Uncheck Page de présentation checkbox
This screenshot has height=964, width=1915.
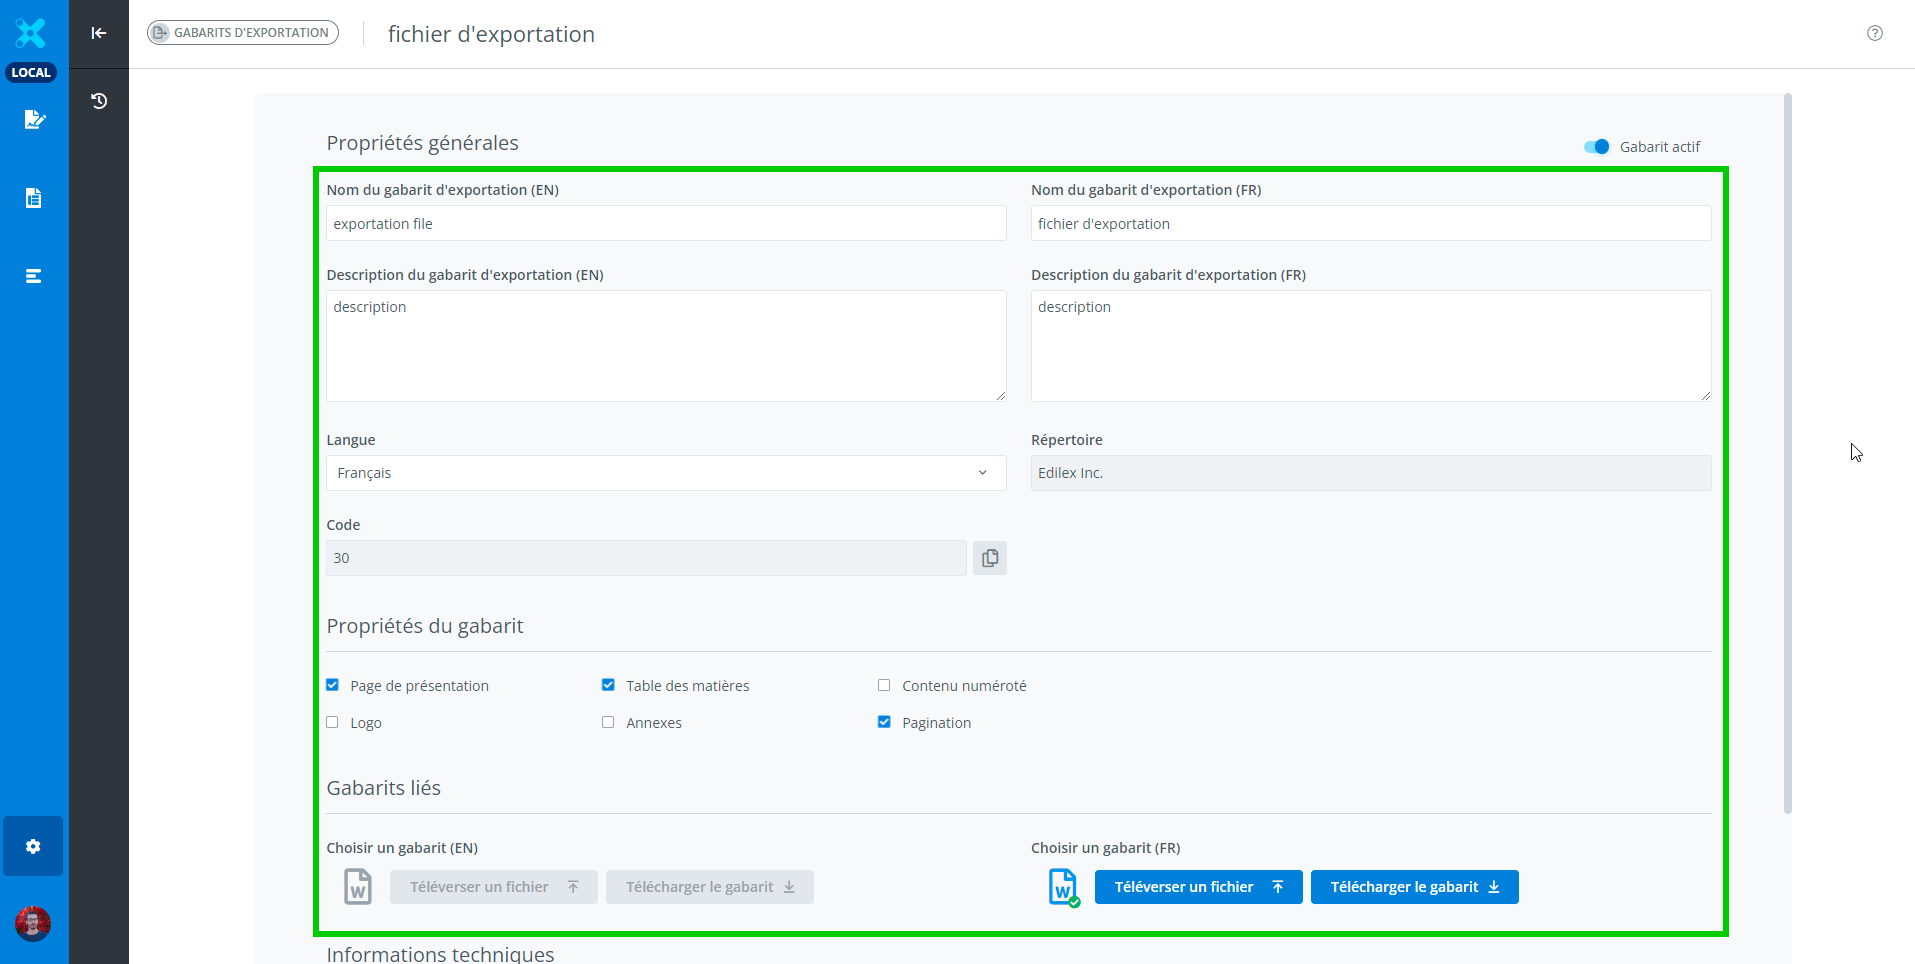click(x=333, y=685)
